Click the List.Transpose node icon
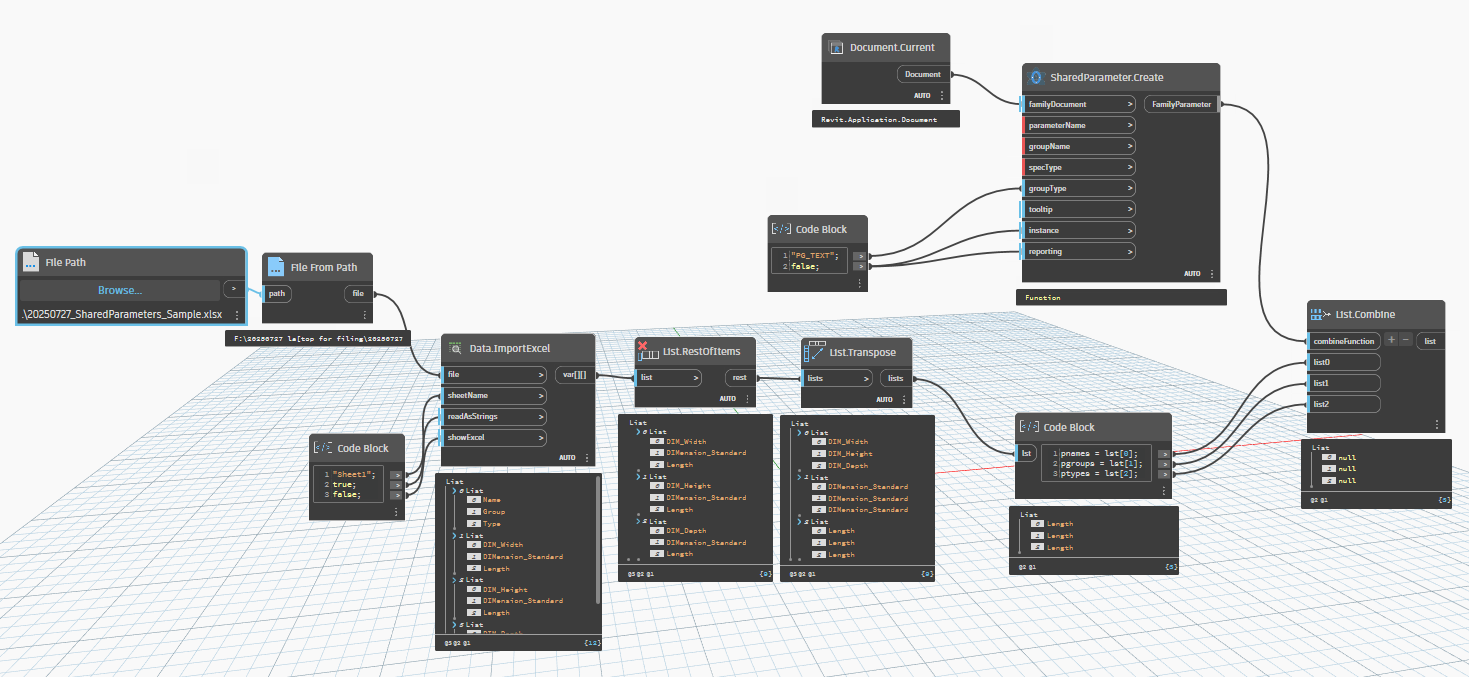 tap(815, 351)
